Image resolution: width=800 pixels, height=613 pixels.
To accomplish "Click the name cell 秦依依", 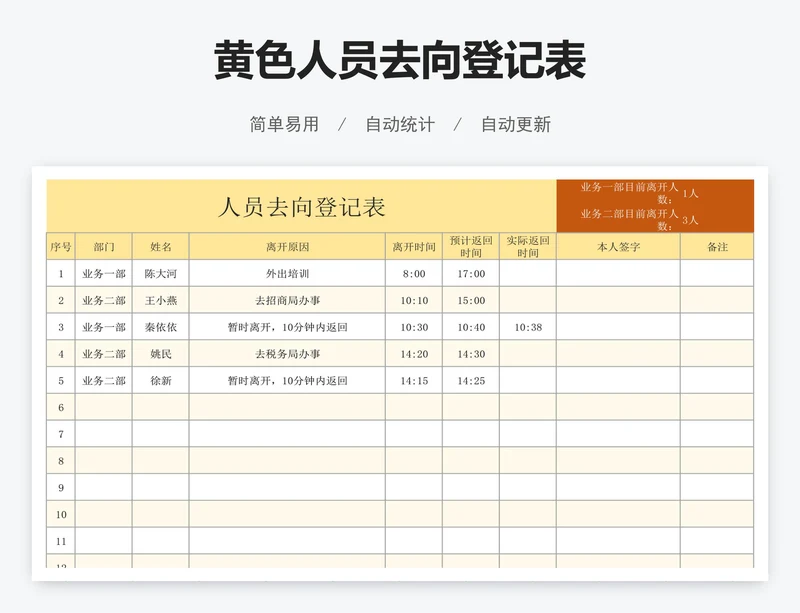I will (x=161, y=327).
